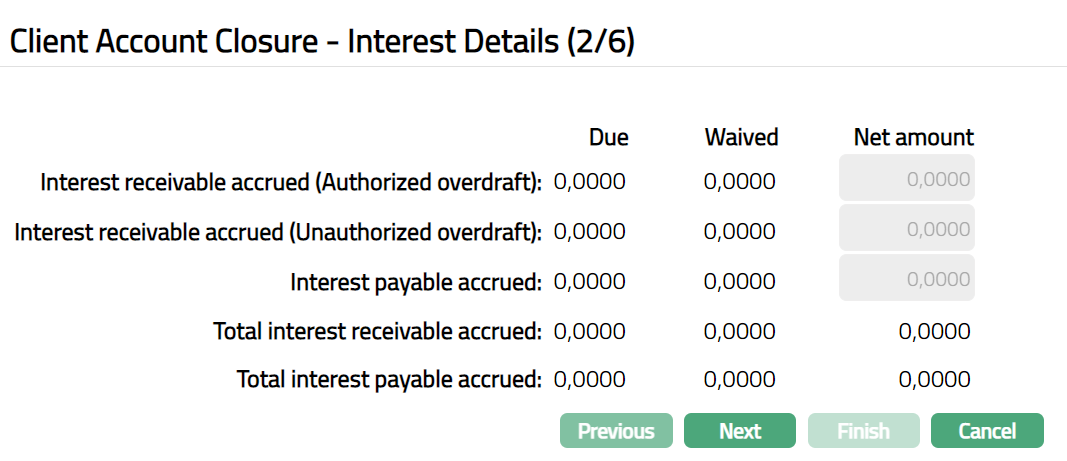Click the Due column header

(608, 137)
